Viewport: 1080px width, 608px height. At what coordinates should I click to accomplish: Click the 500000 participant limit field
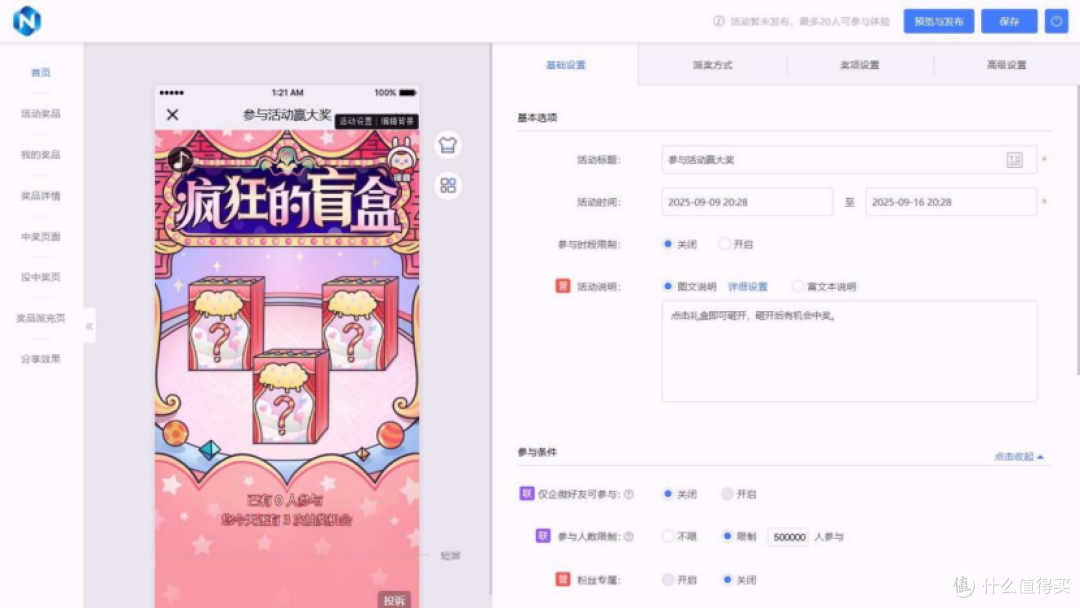[x=789, y=536]
